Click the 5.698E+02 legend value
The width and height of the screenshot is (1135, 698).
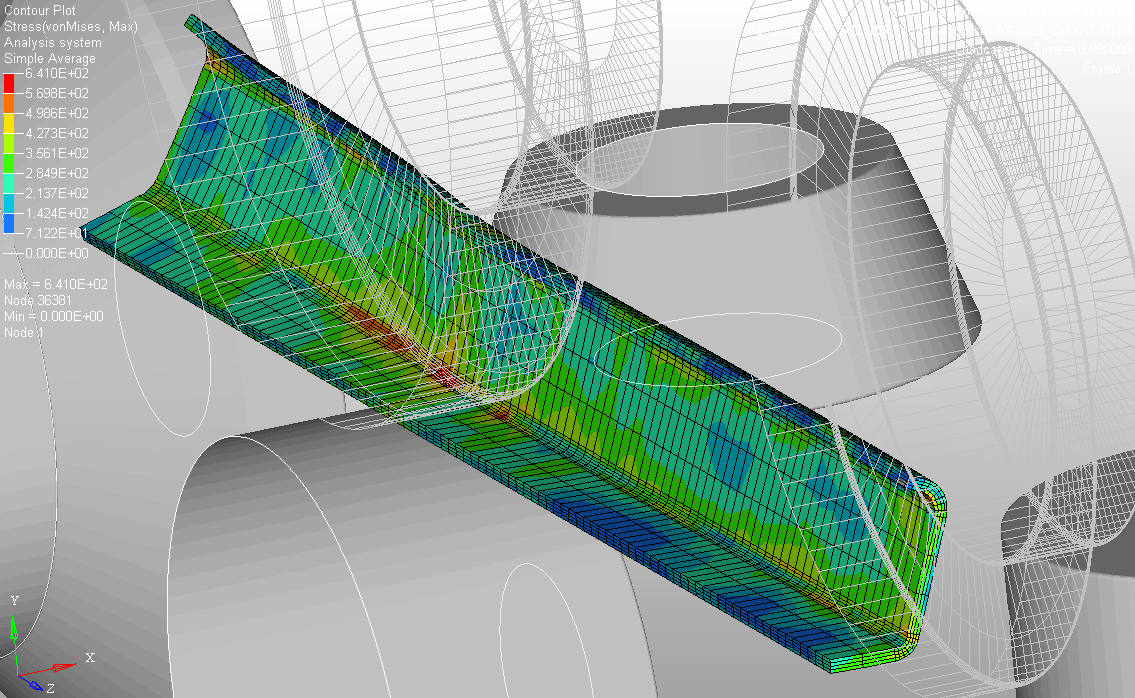coord(57,93)
